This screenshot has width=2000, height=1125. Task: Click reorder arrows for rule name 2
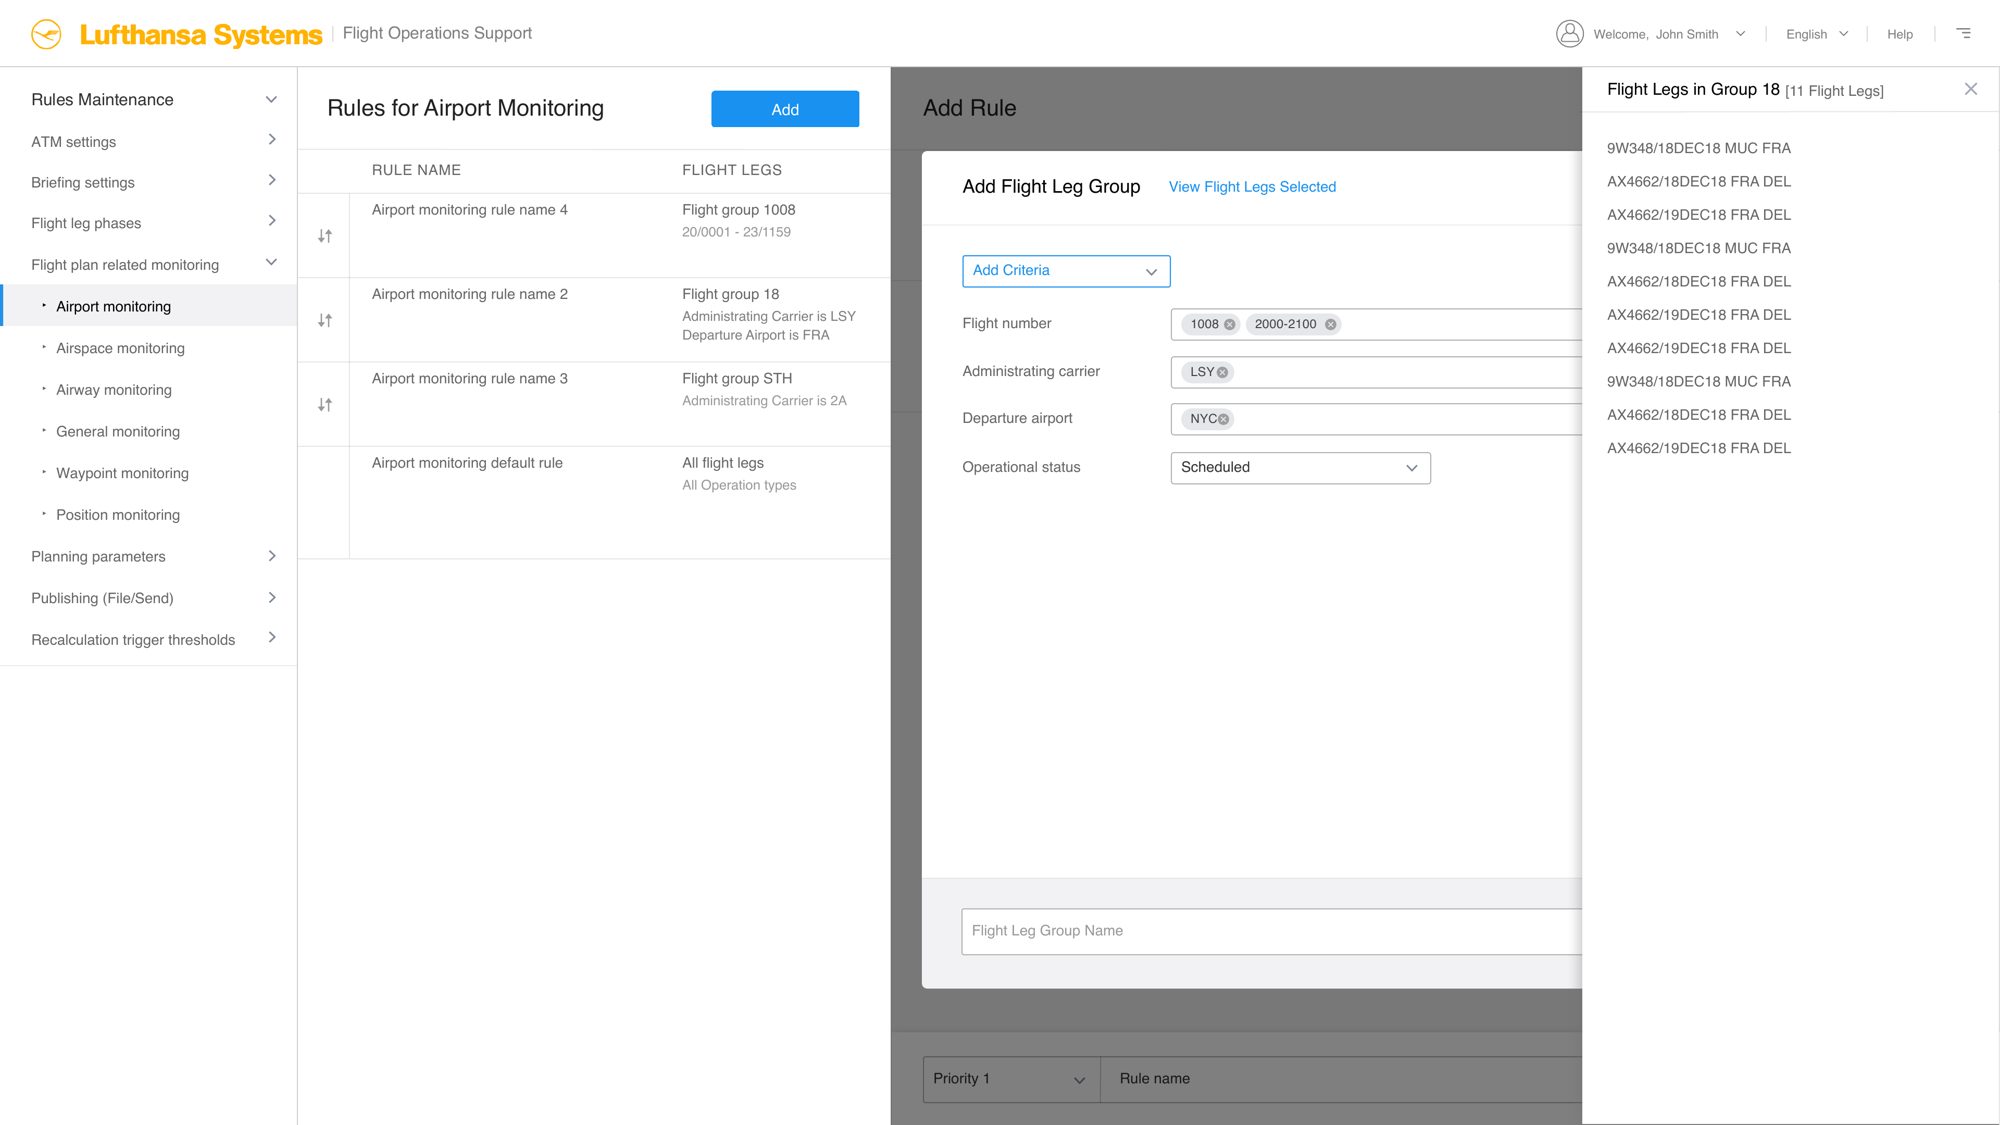[325, 320]
